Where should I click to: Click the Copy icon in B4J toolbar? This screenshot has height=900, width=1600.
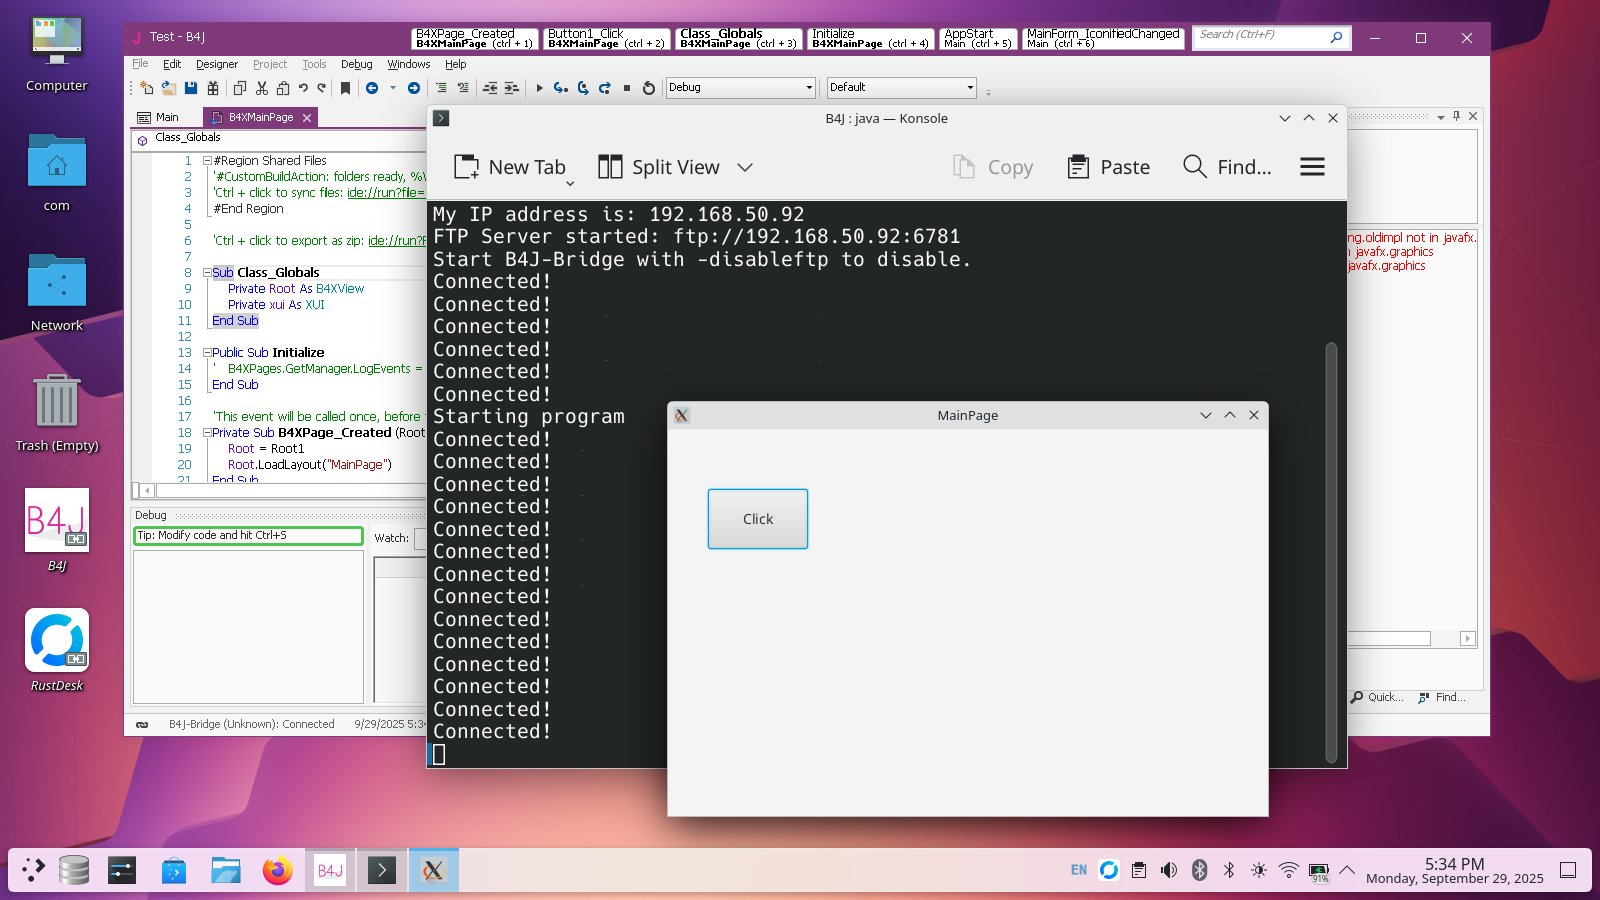click(240, 88)
